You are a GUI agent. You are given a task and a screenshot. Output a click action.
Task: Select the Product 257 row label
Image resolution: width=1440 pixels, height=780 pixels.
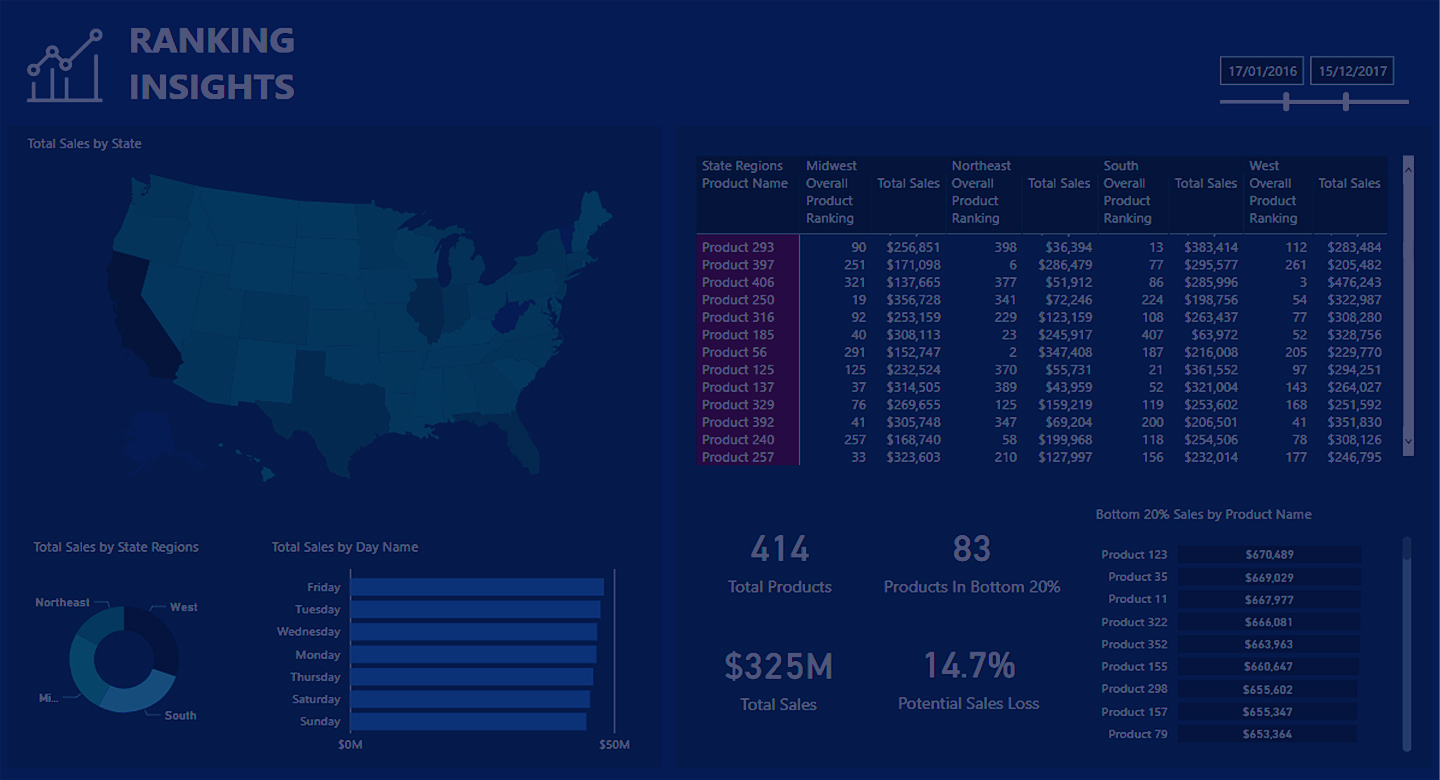click(738, 457)
